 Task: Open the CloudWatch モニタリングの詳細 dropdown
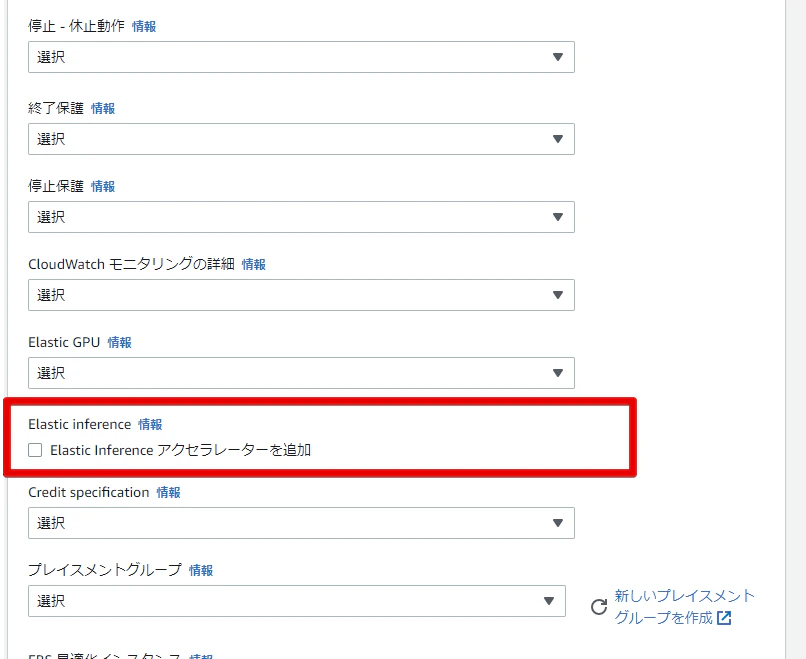[301, 295]
